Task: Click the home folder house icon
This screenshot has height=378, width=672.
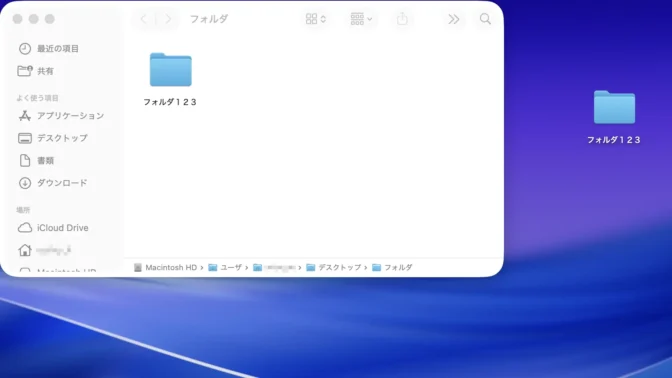Action: (25, 250)
